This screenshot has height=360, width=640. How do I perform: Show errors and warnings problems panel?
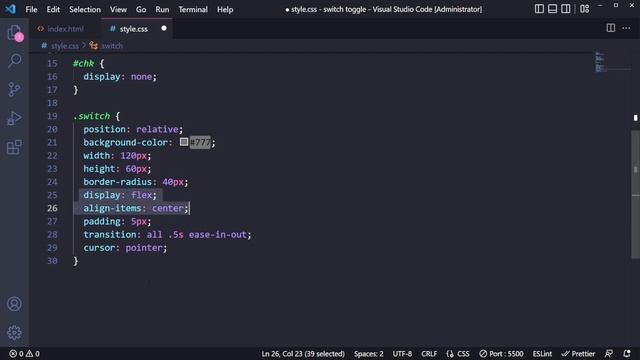[24, 354]
